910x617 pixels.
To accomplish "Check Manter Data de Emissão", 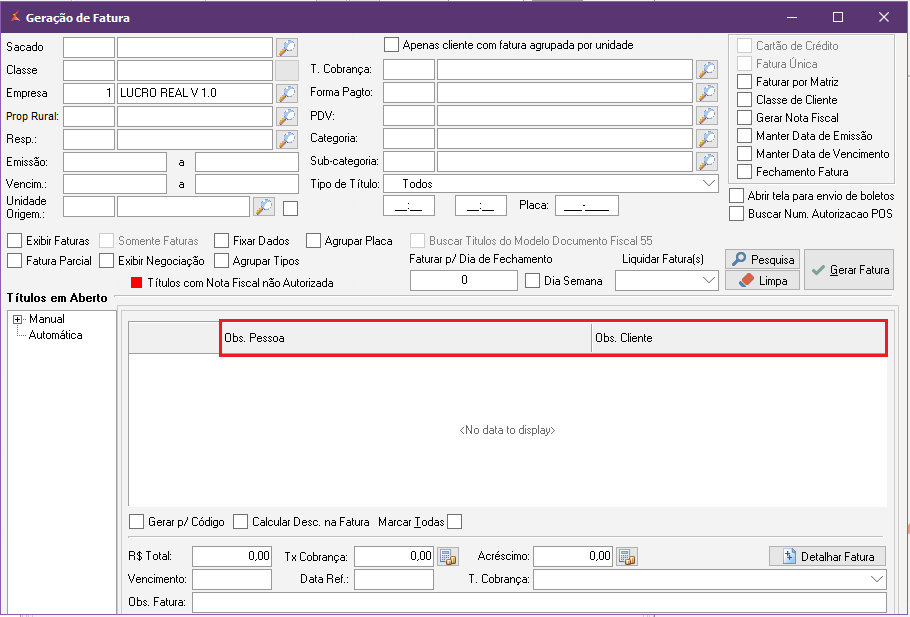I will tap(744, 136).
